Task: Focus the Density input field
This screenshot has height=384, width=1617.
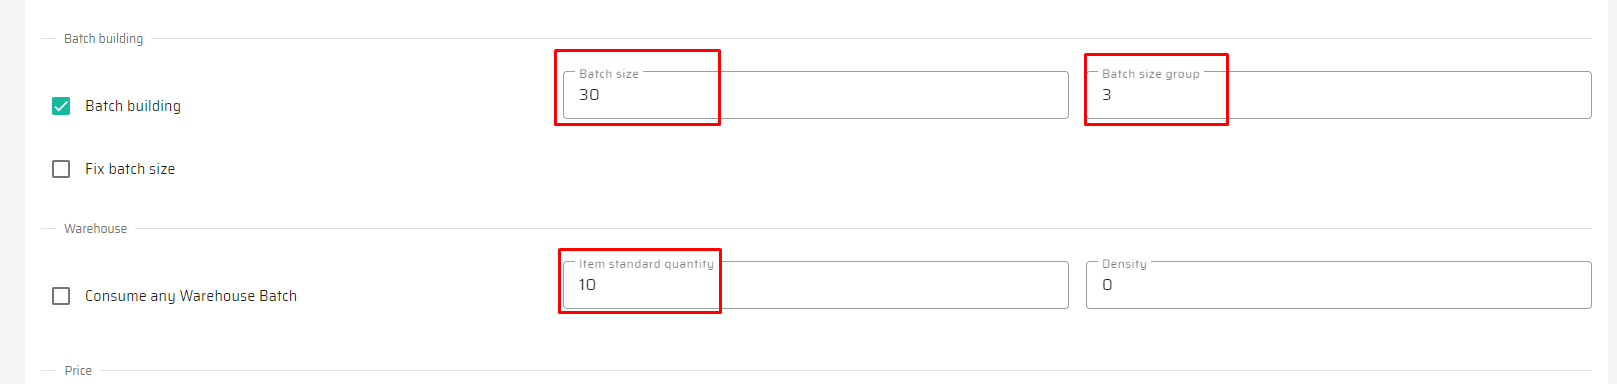Action: click(1338, 285)
